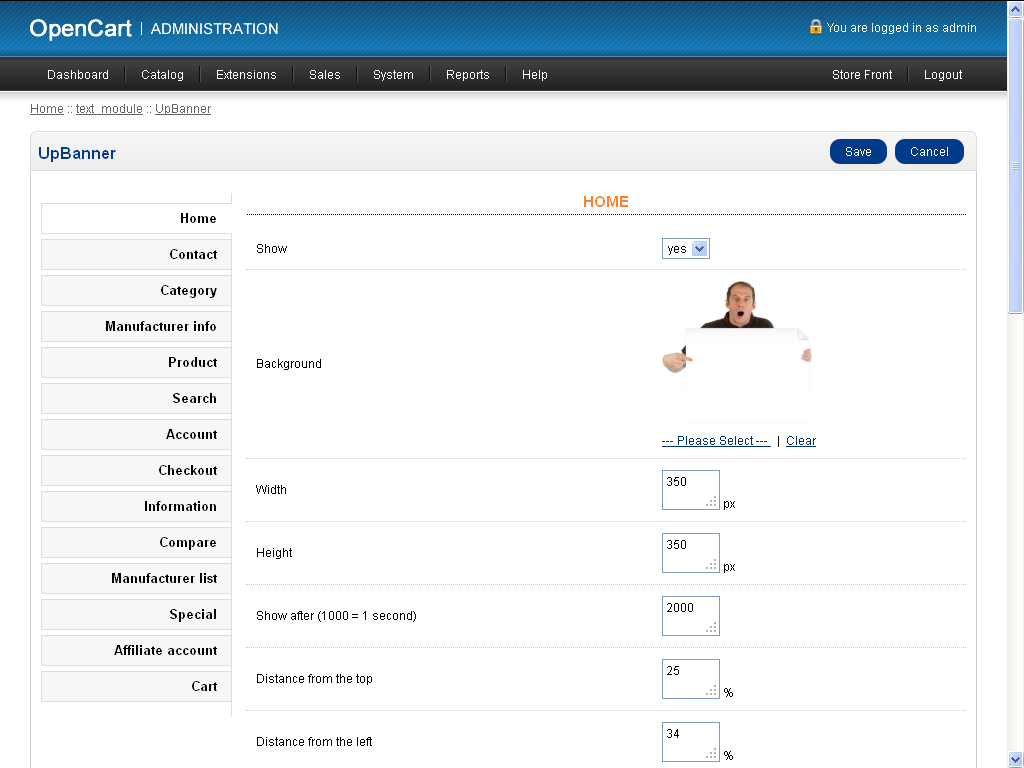Click the Height input field
The height and width of the screenshot is (768, 1024).
point(691,553)
